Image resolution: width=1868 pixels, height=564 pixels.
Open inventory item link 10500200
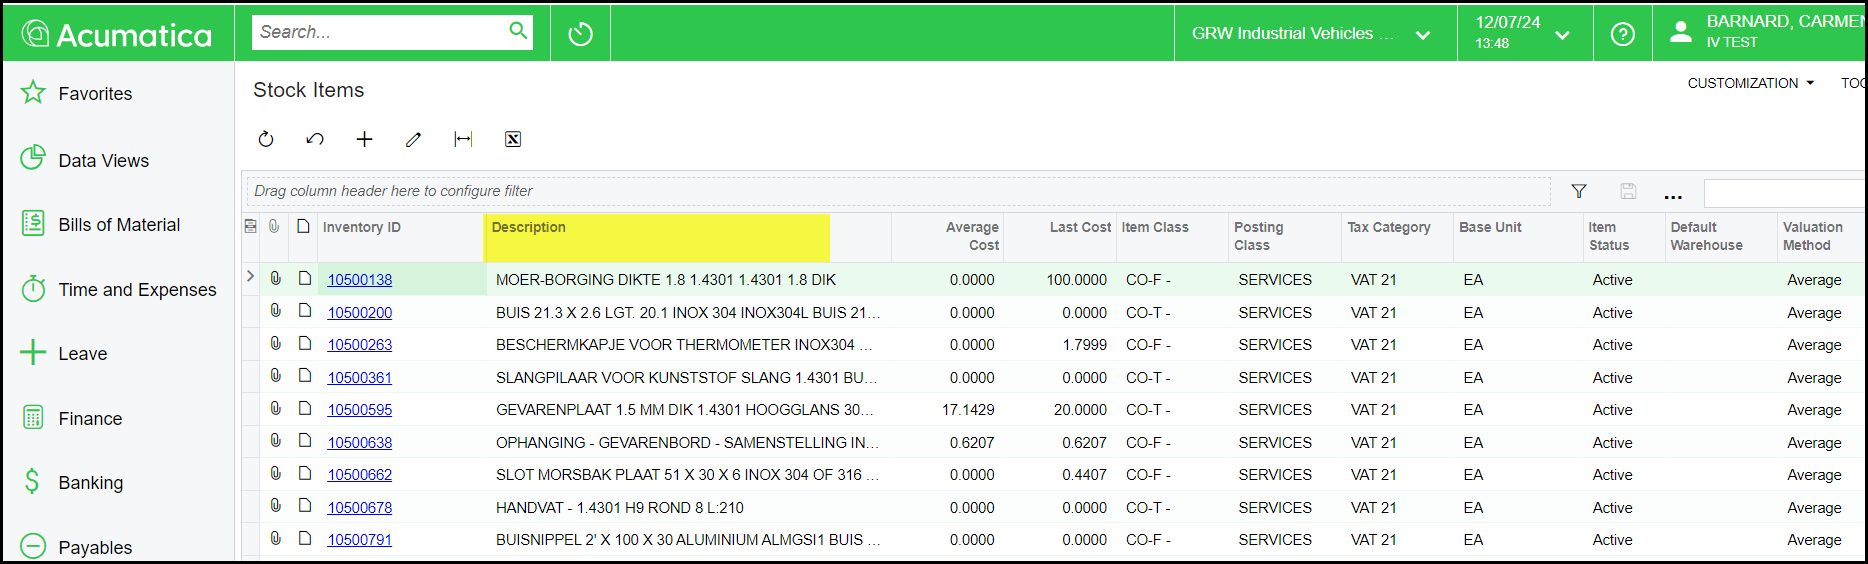tap(360, 313)
